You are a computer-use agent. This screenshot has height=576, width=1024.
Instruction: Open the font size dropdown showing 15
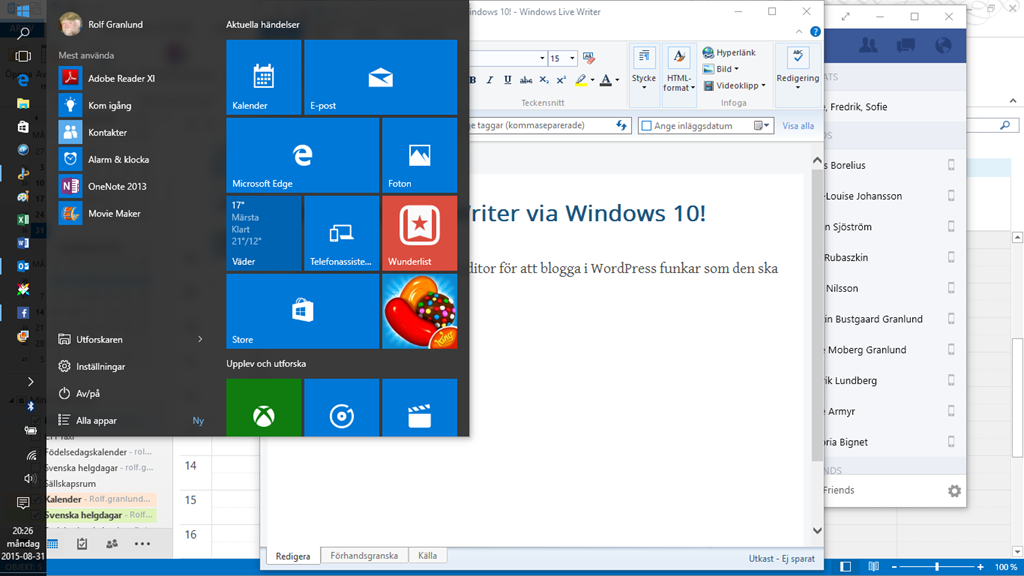pyautogui.click(x=570, y=59)
